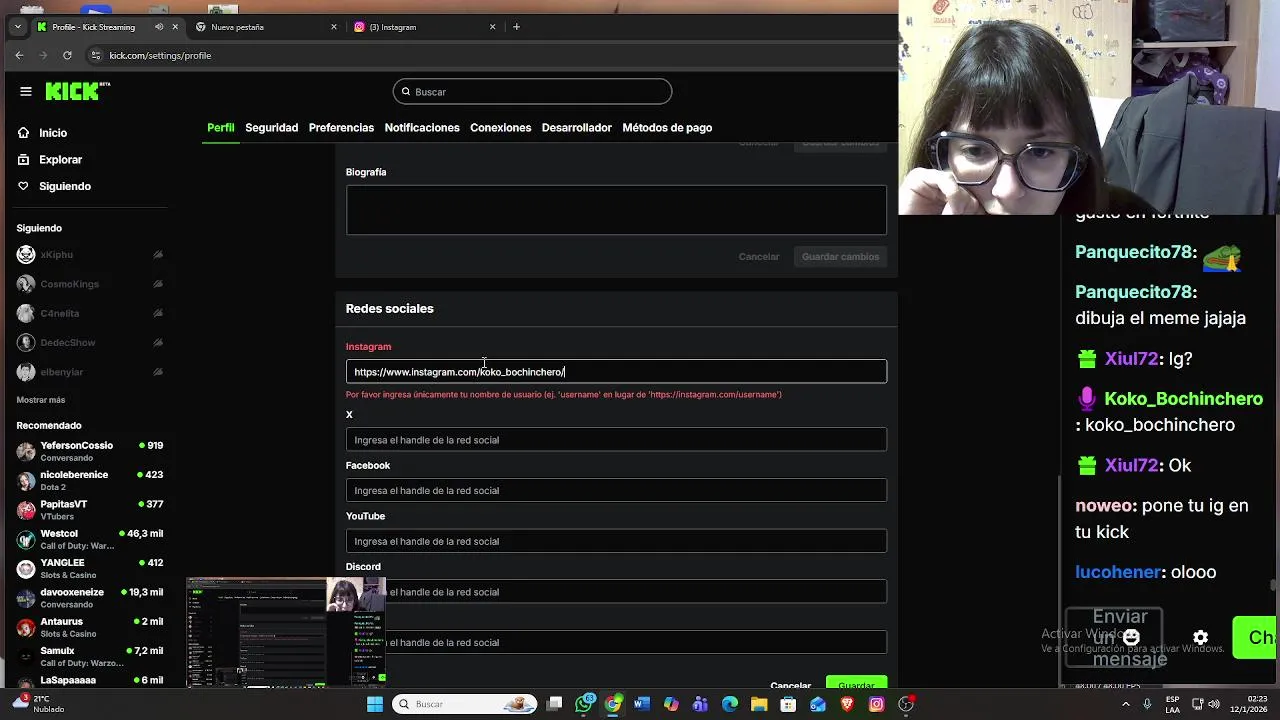Open OBS Studio from the taskbar
Image resolution: width=1280 pixels, height=720 pixels.
(906, 704)
